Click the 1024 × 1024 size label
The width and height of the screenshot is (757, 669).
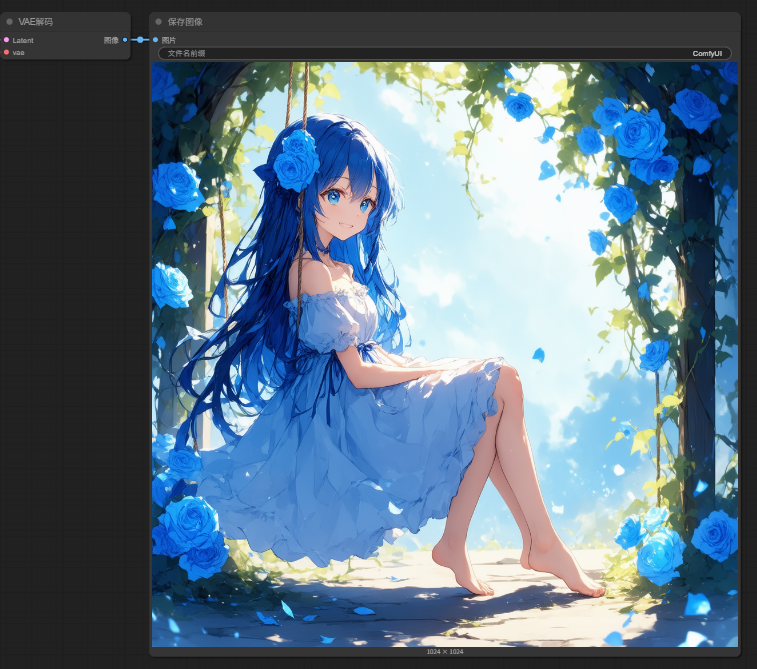pos(444,651)
